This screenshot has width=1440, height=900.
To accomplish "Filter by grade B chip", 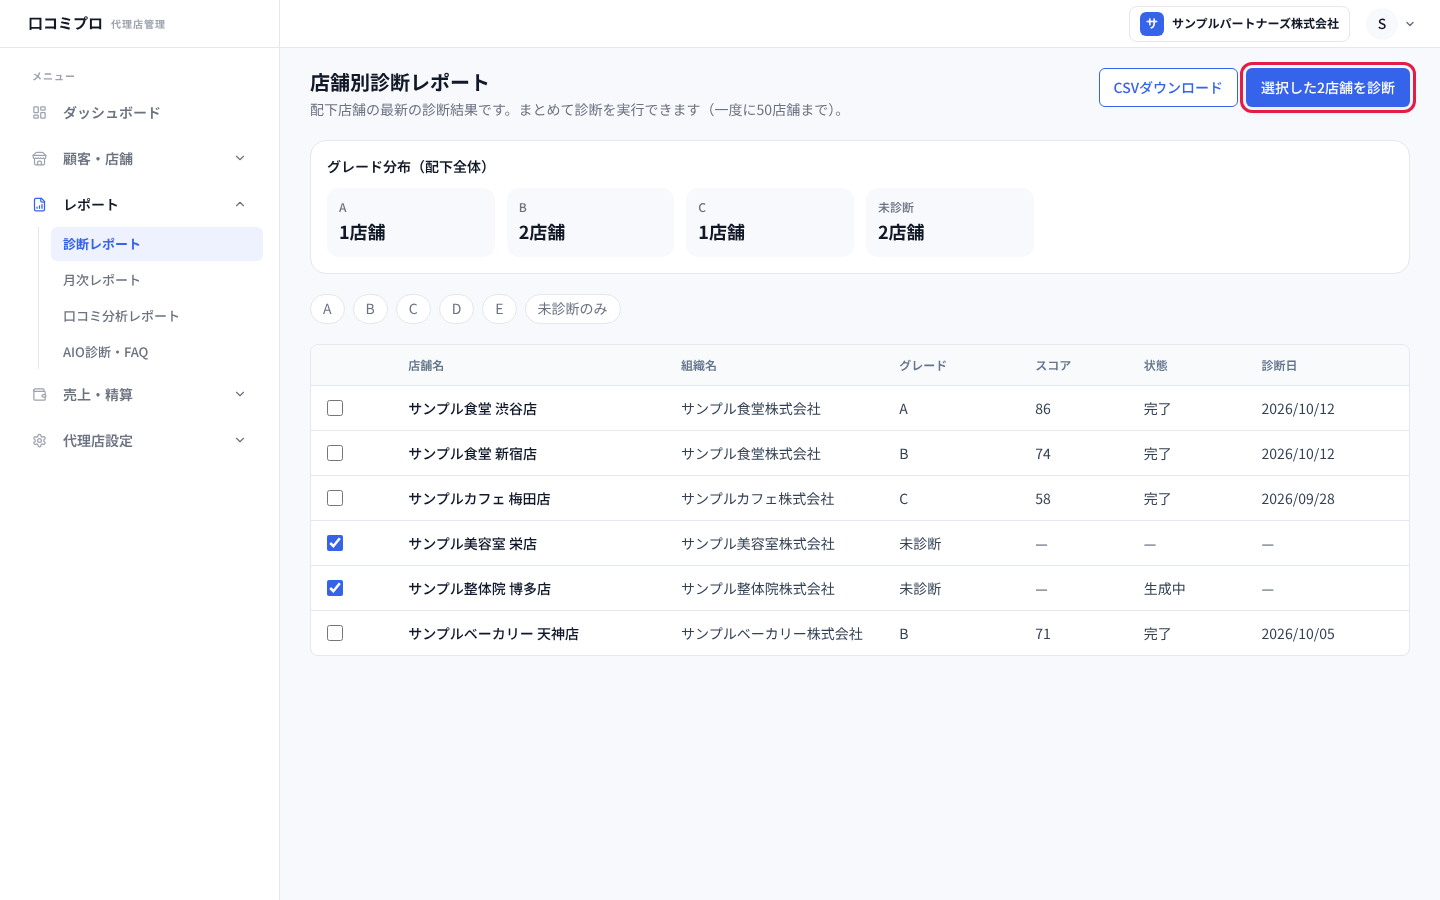I will click(370, 309).
